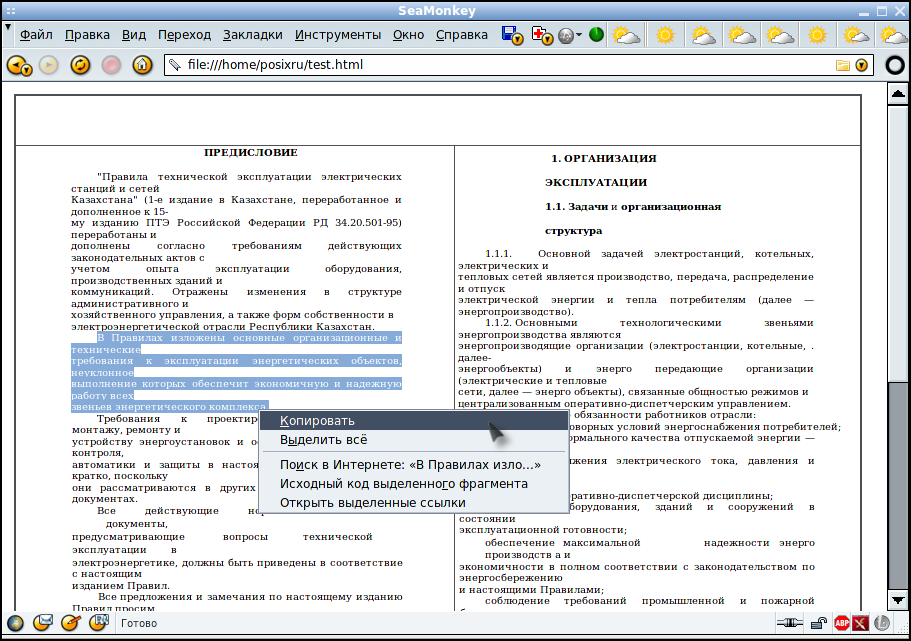Viewport: 911px width, 641px height.
Task: Click the green circle toolbar icon
Action: [x=596, y=35]
